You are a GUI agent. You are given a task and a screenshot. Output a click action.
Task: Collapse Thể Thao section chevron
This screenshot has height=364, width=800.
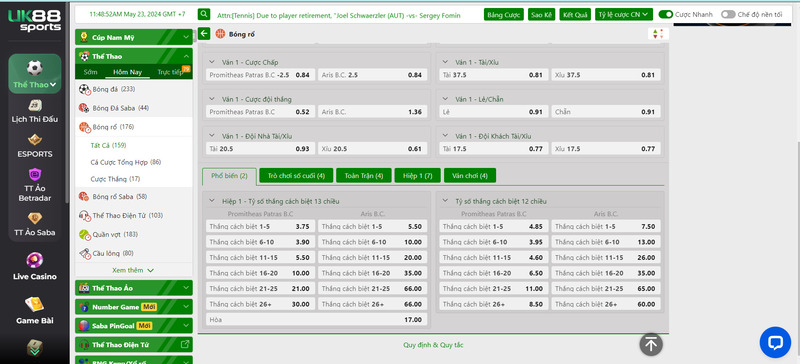[x=186, y=56]
